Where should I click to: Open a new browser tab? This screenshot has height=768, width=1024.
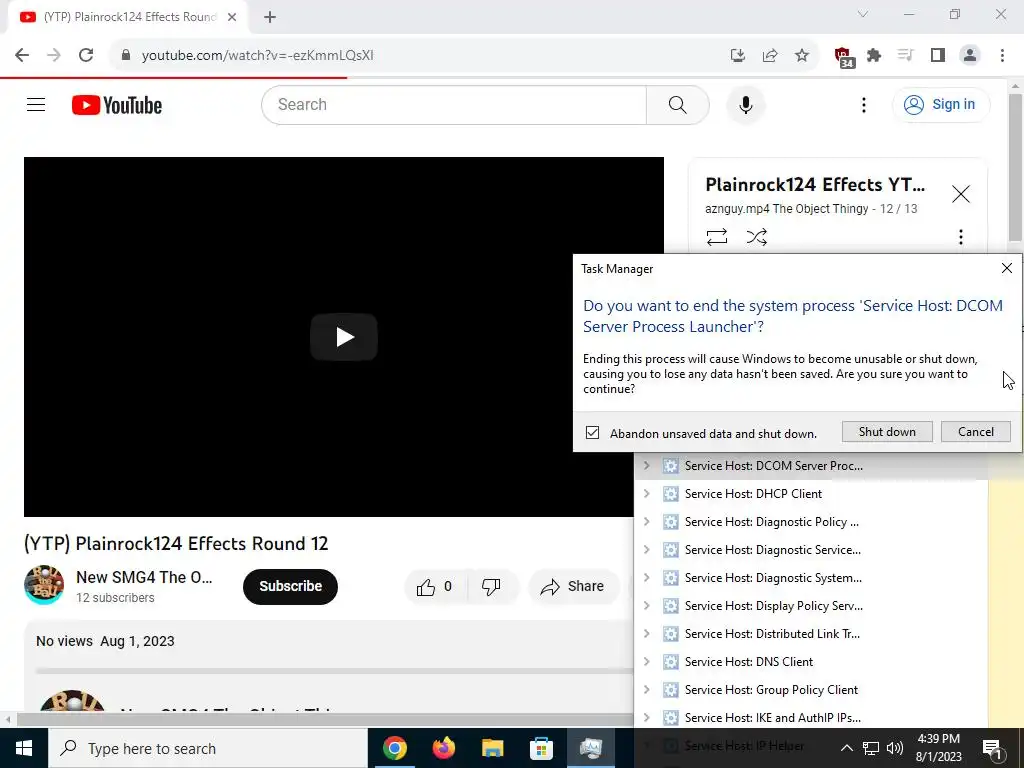click(x=270, y=17)
